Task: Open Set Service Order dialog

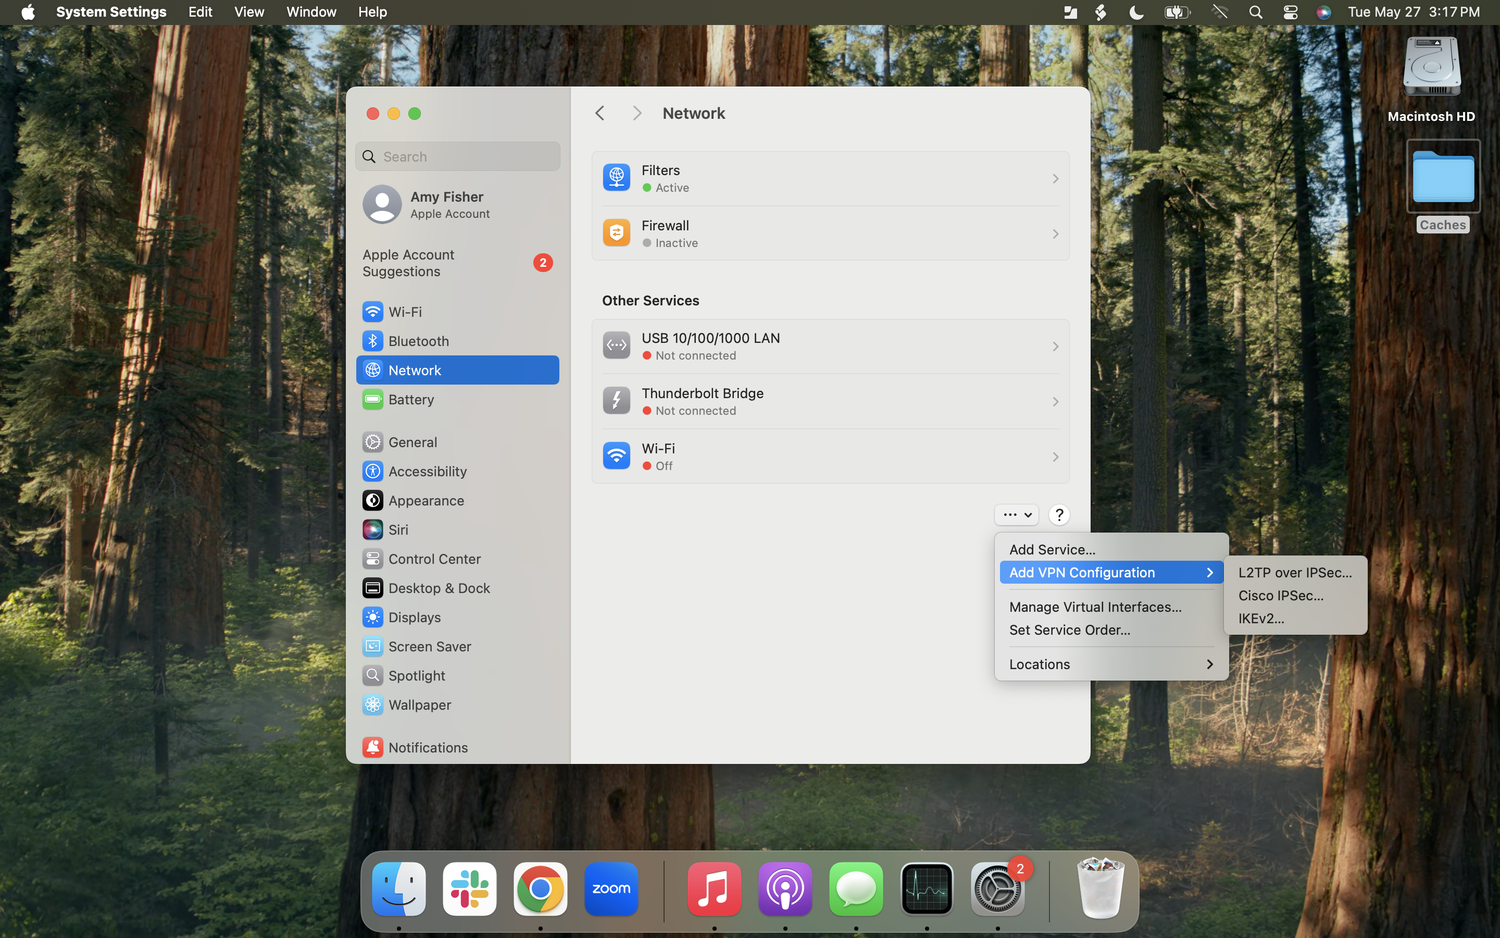Action: pos(1069,630)
